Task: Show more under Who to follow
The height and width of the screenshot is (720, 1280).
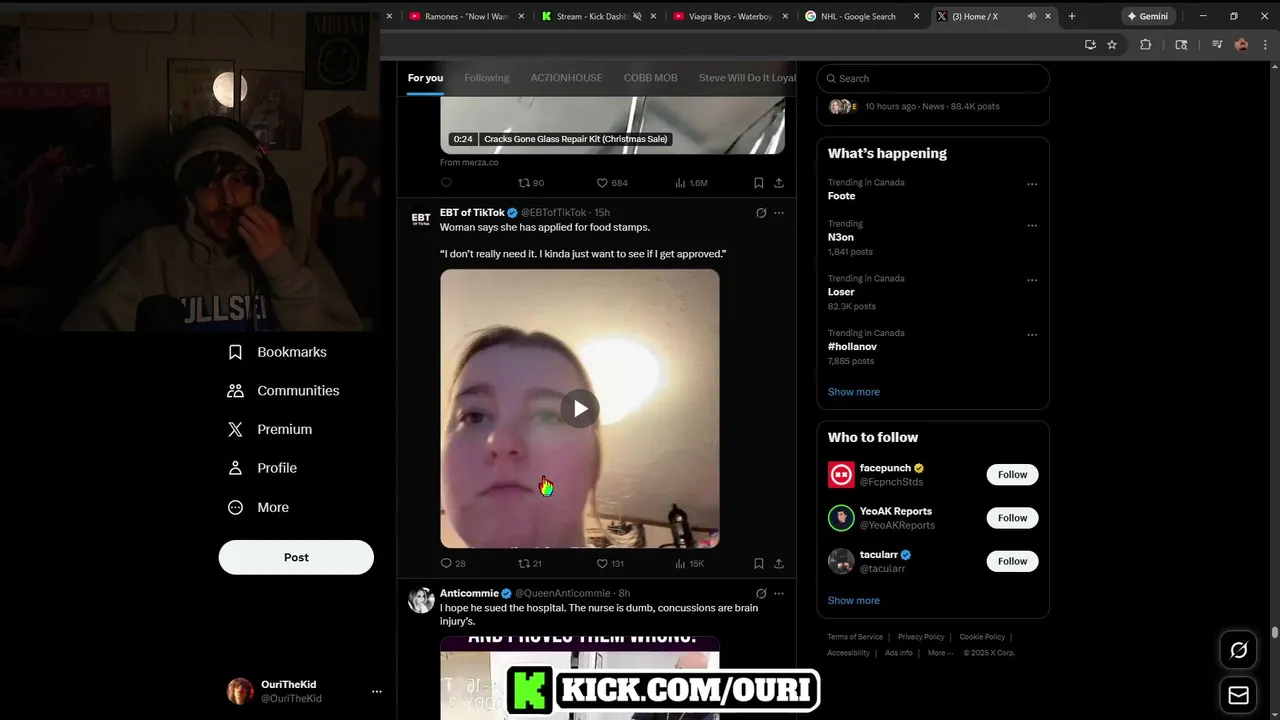Action: tap(854, 601)
